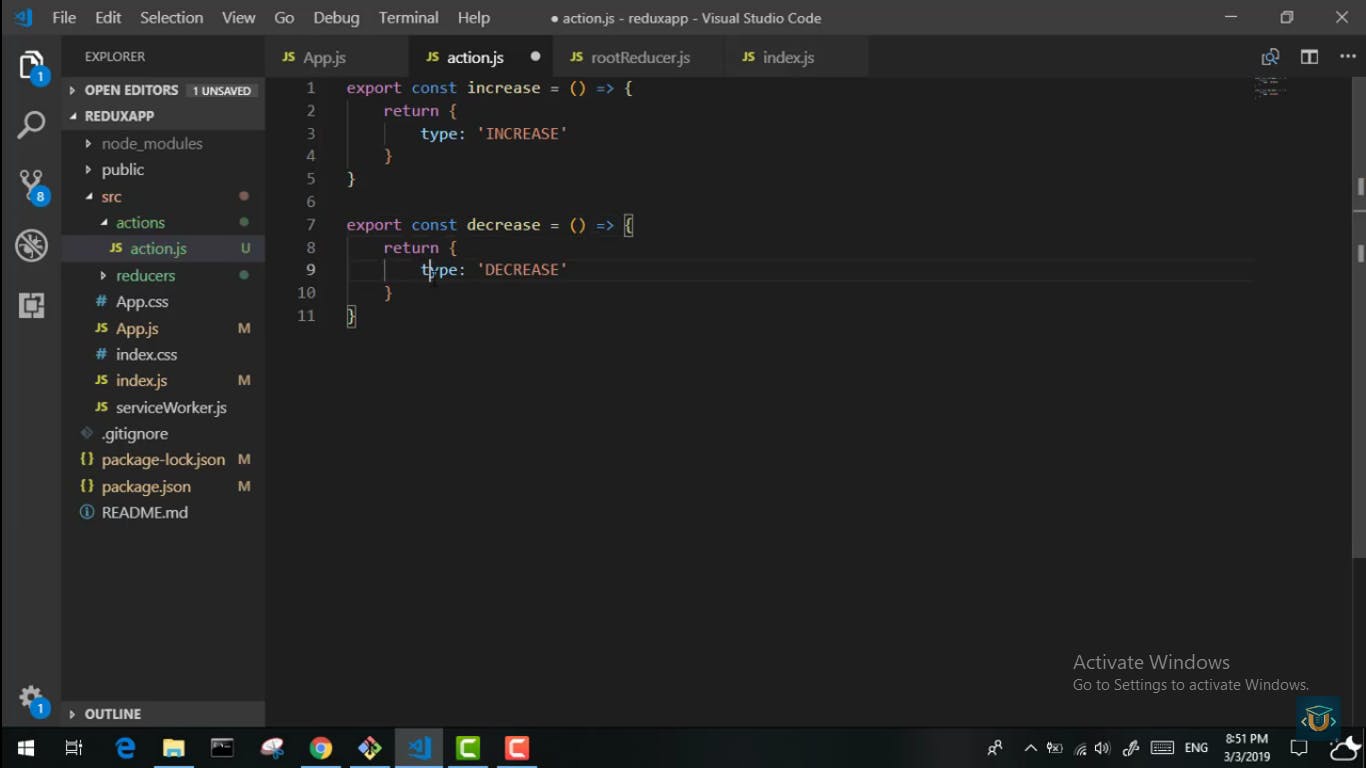Collapse the REDUXAPP folder section

tap(163, 116)
